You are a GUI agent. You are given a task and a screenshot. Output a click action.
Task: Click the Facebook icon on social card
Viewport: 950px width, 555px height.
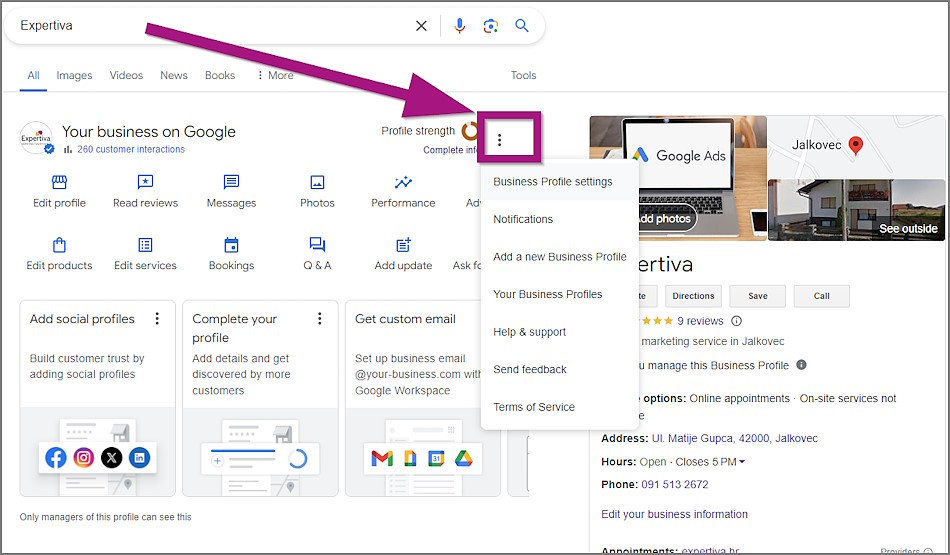tap(56, 457)
